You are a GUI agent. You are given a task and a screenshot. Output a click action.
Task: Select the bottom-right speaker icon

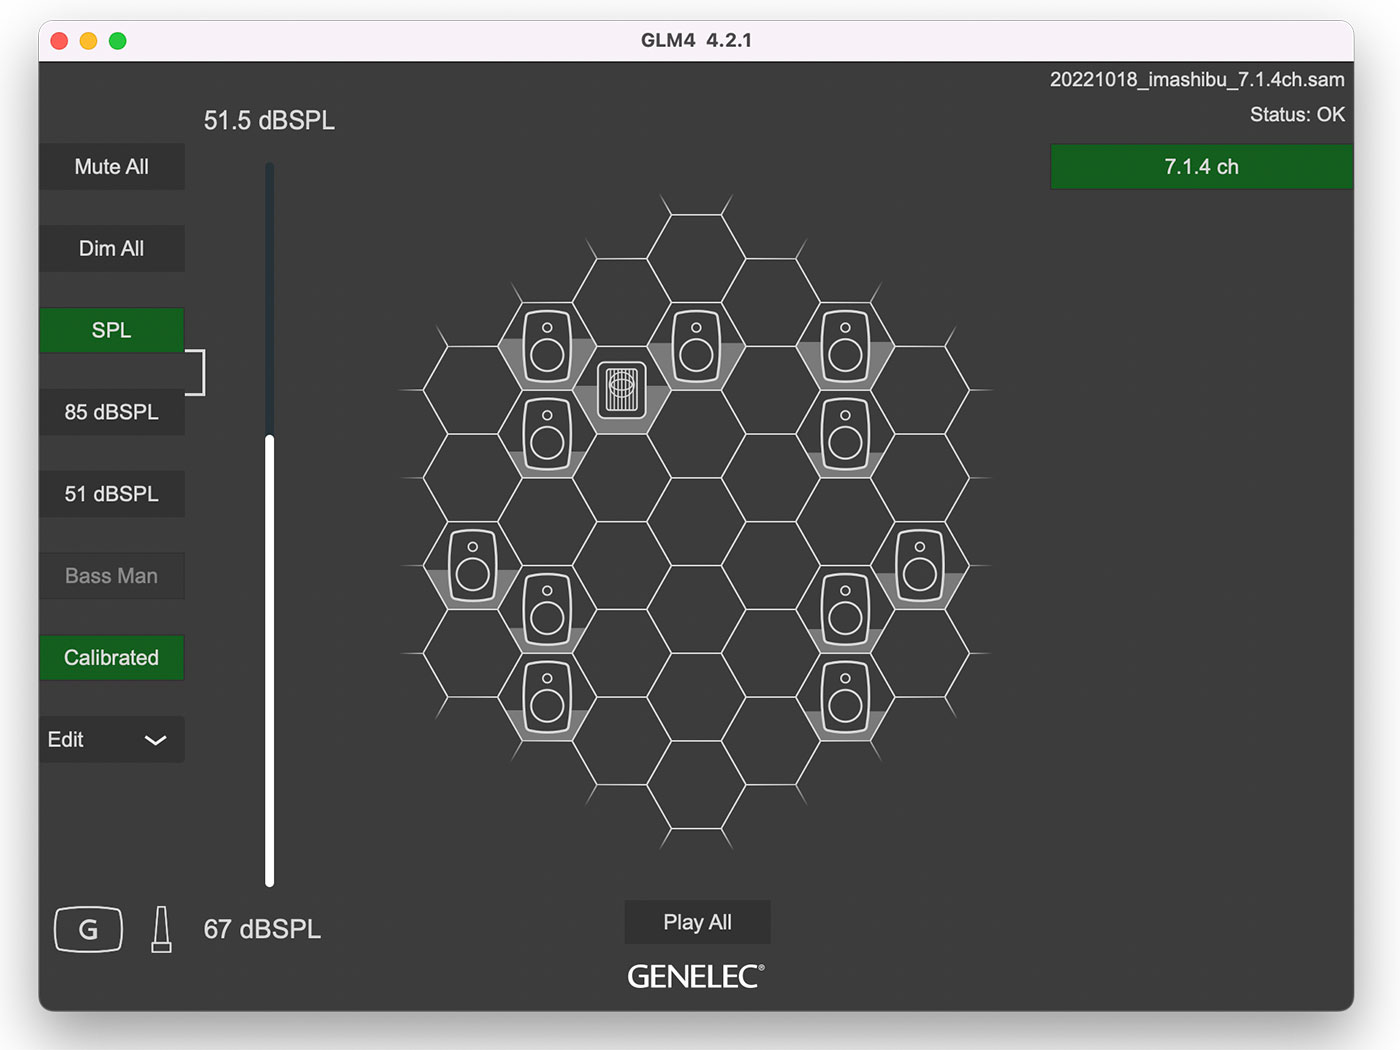point(845,697)
